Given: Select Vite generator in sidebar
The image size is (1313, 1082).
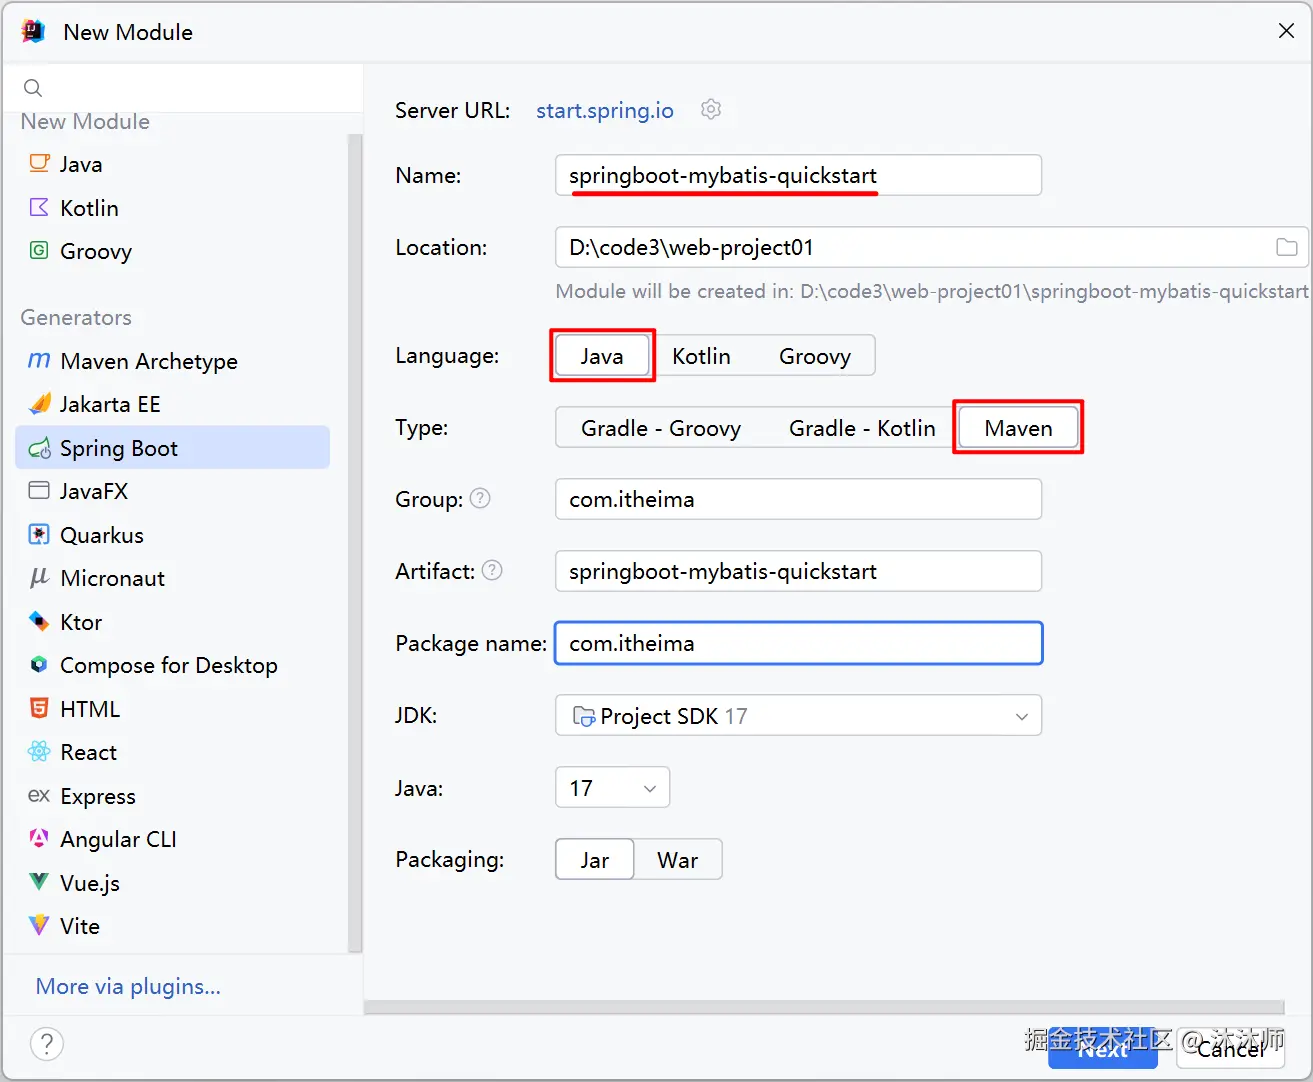Looking at the screenshot, I should tap(172, 926).
